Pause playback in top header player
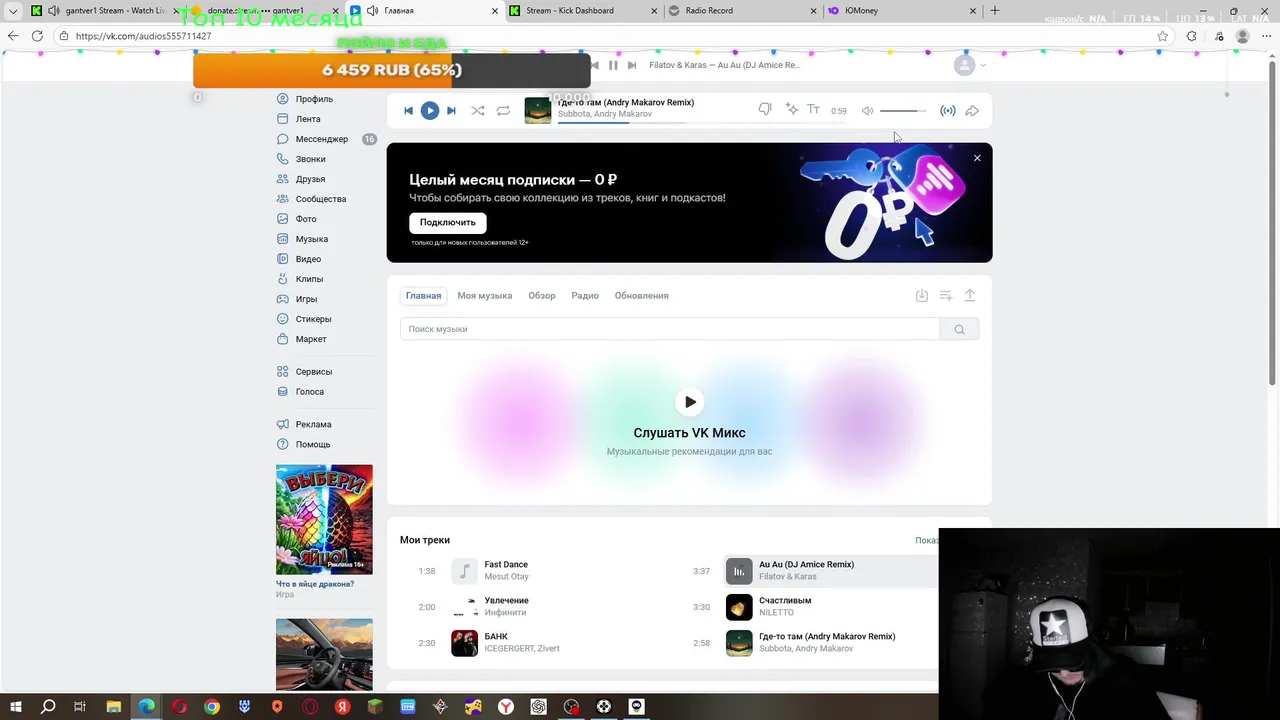Viewport: 1280px width, 720px height. [x=613, y=65]
